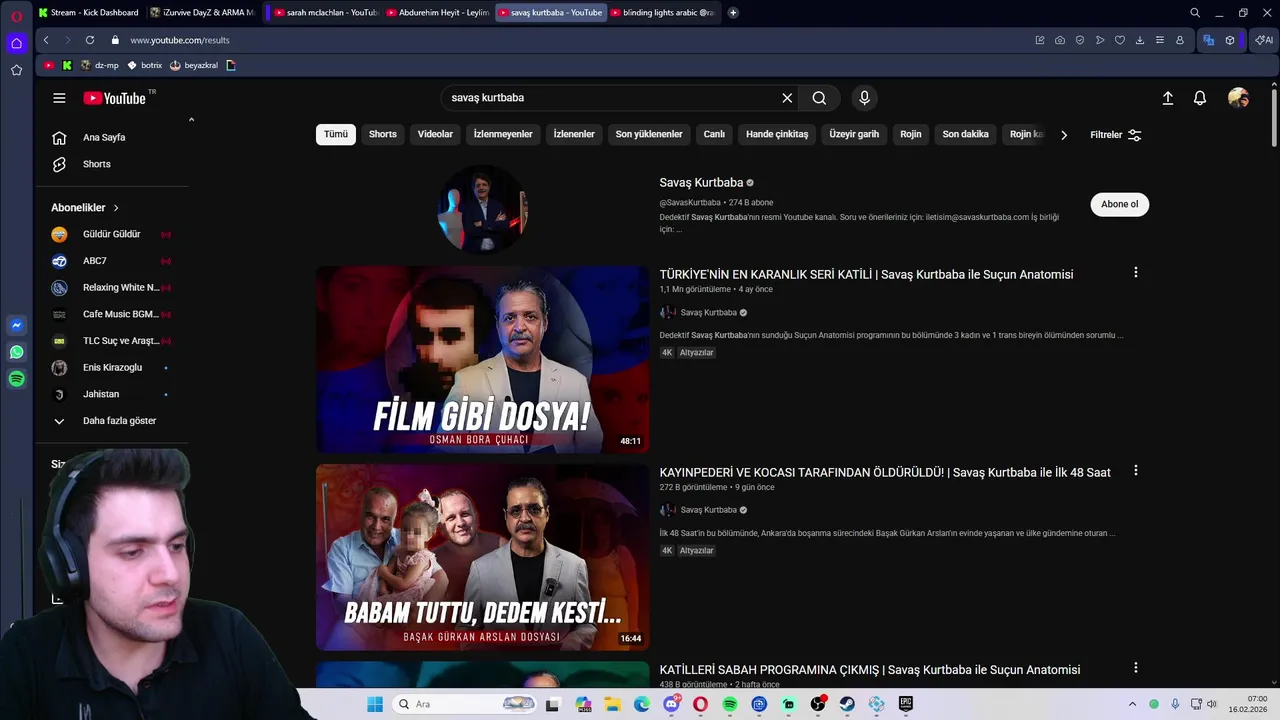
Task: Open Opera Easy Setup sliders icon
Action: pyautogui.click(x=1160, y=40)
